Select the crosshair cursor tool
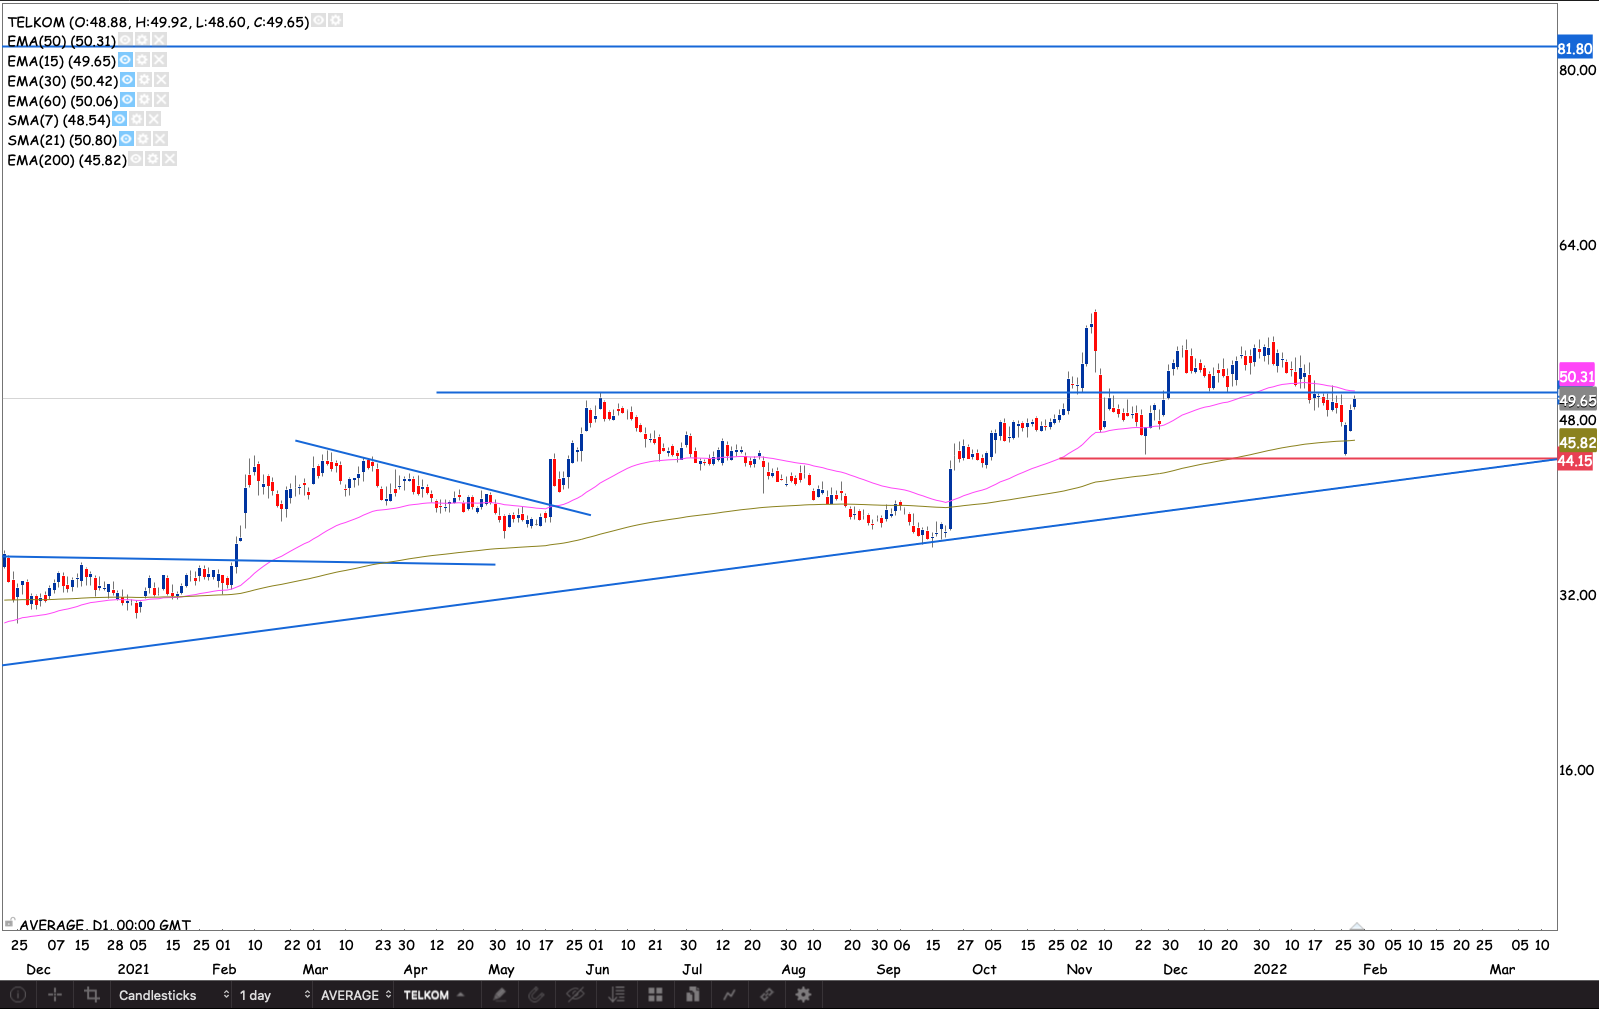The image size is (1599, 1009). 55,995
